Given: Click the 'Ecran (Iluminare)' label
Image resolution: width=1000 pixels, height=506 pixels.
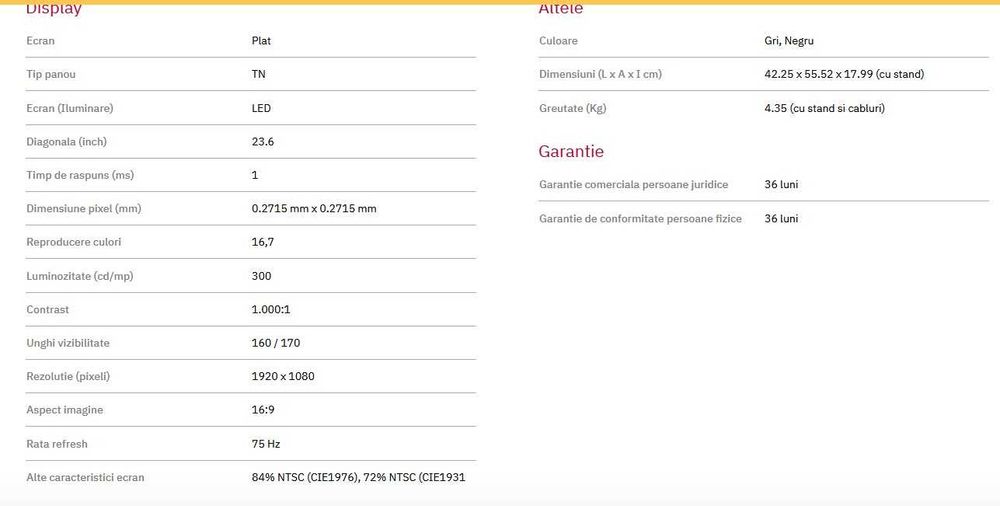Looking at the screenshot, I should [70, 108].
